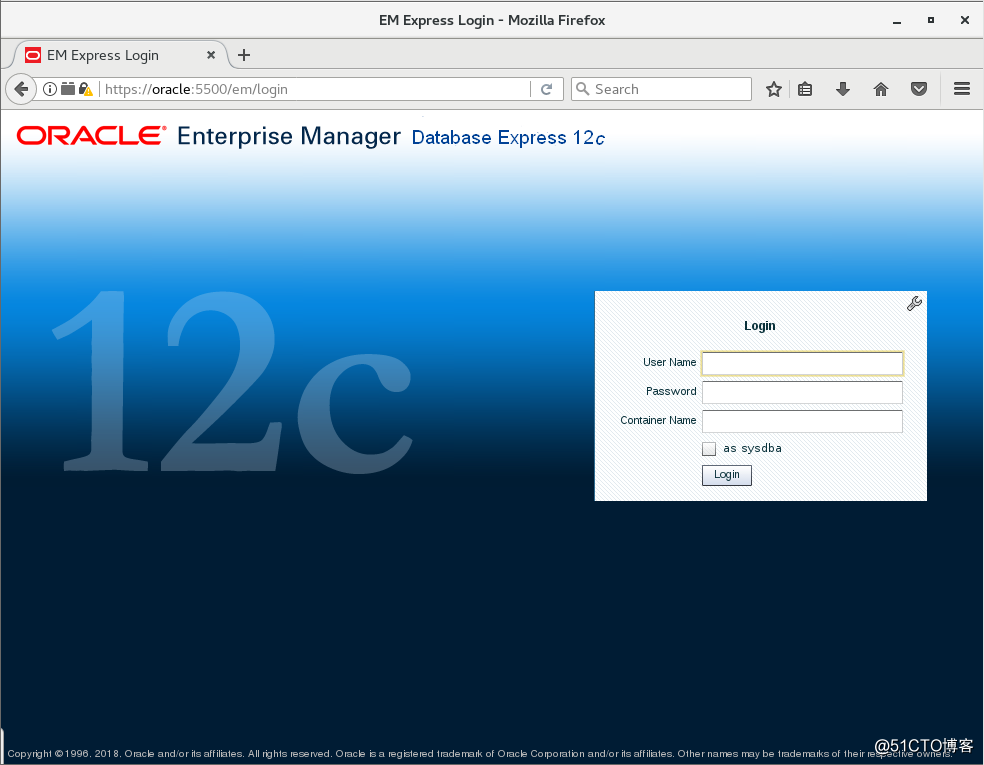
Task: Focus the Password field
Action: [802, 392]
